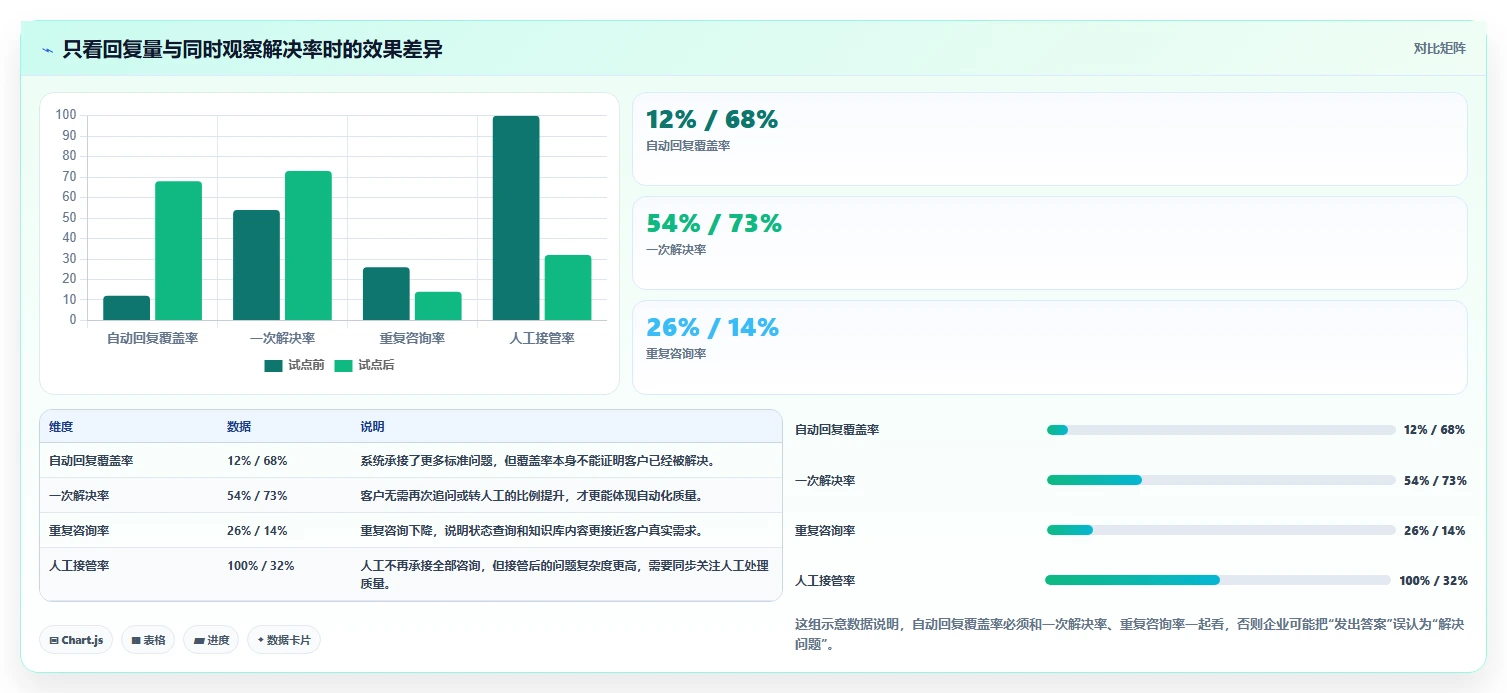
Task: Click the 自动回复覆盖率 progress bar
Action: (x=1221, y=430)
